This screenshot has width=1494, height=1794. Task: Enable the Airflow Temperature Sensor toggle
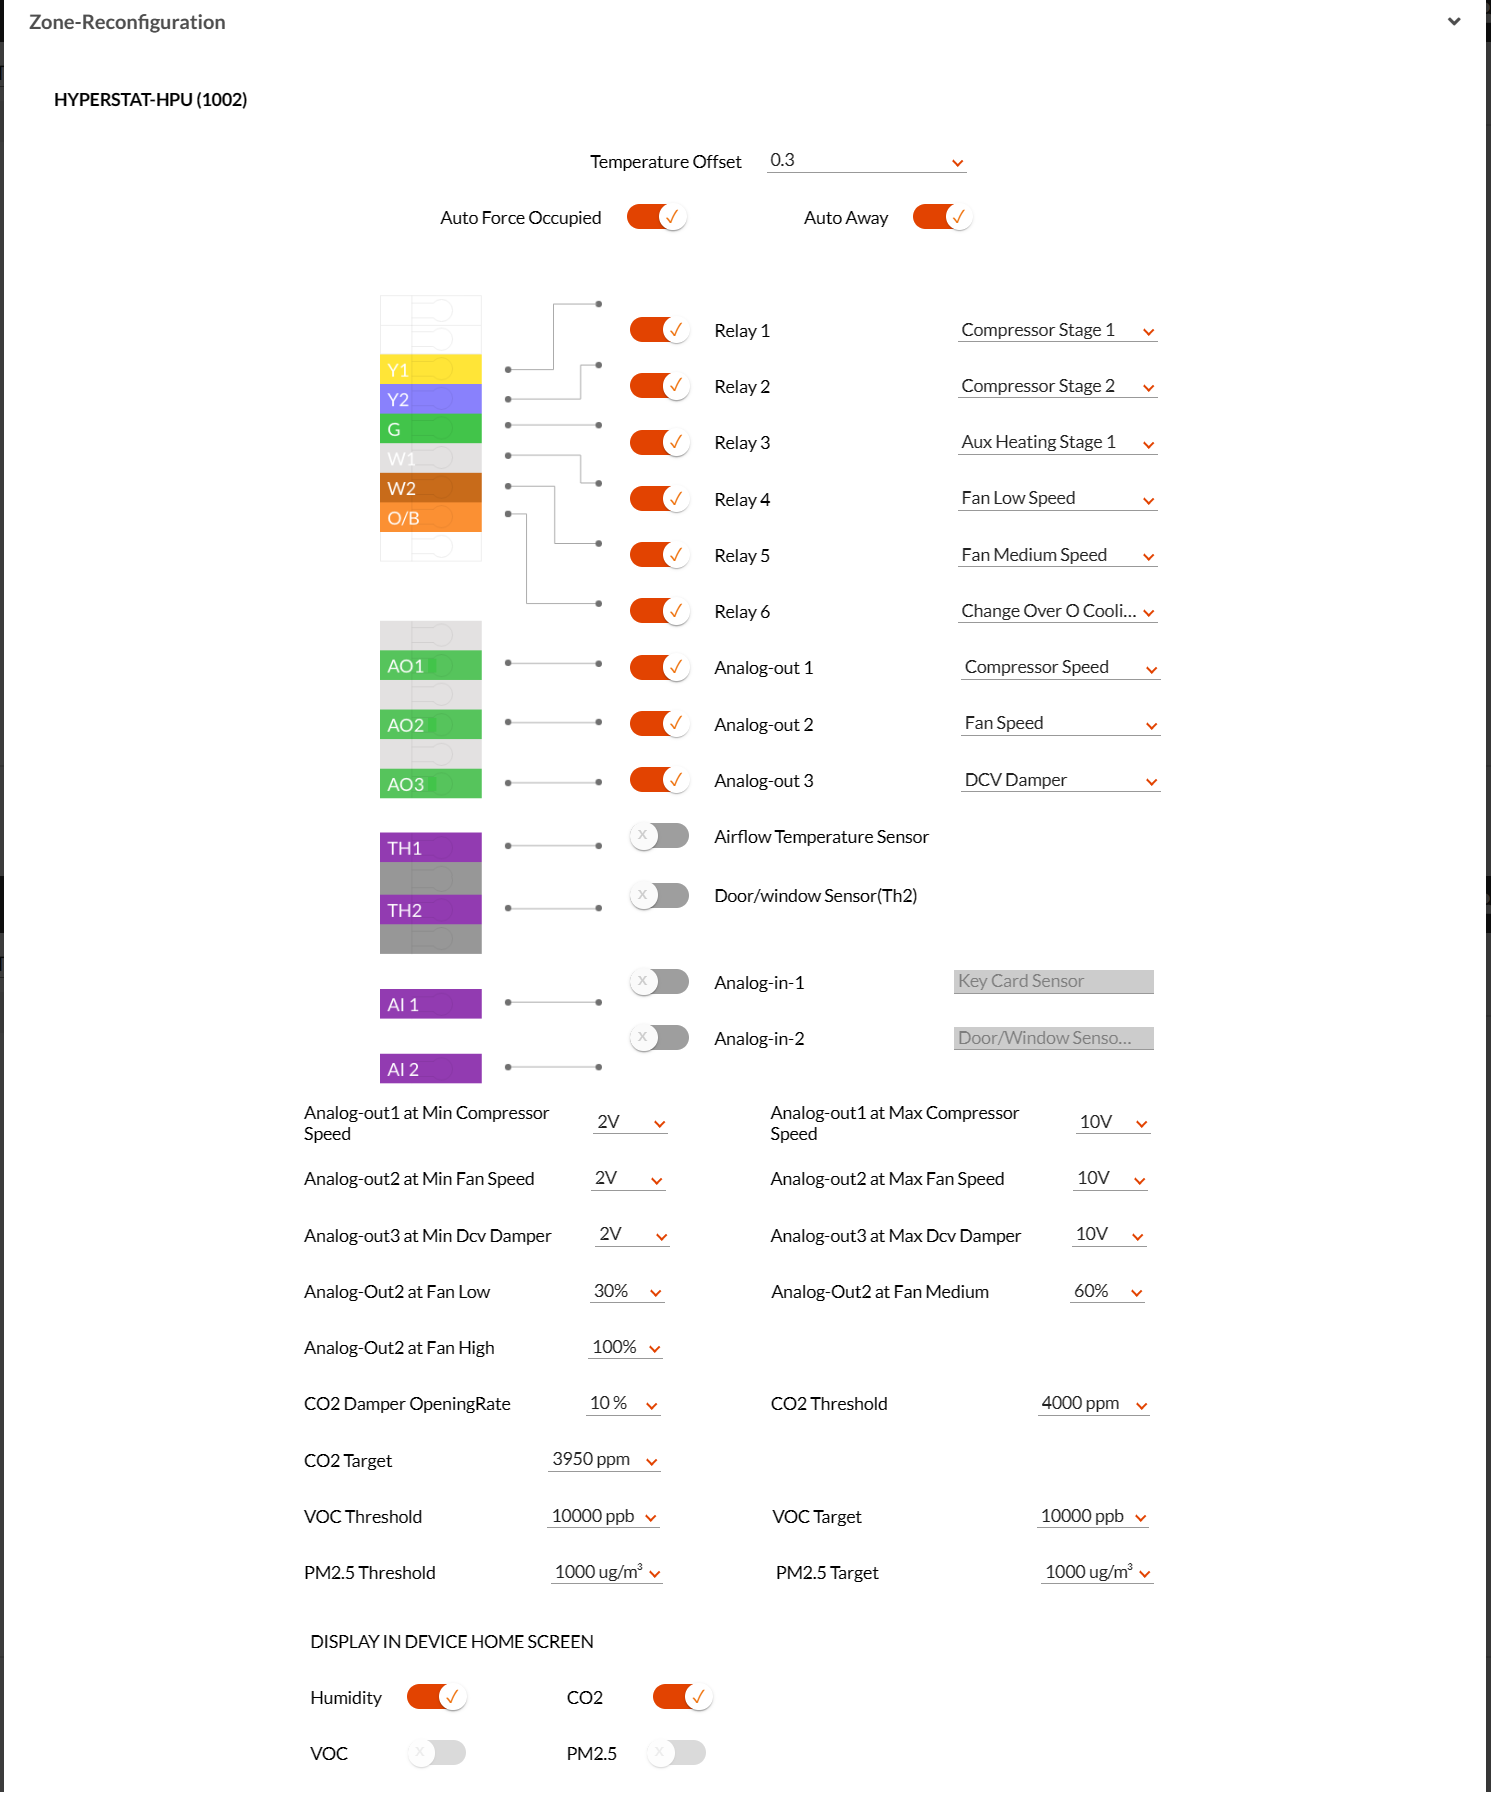(x=659, y=836)
